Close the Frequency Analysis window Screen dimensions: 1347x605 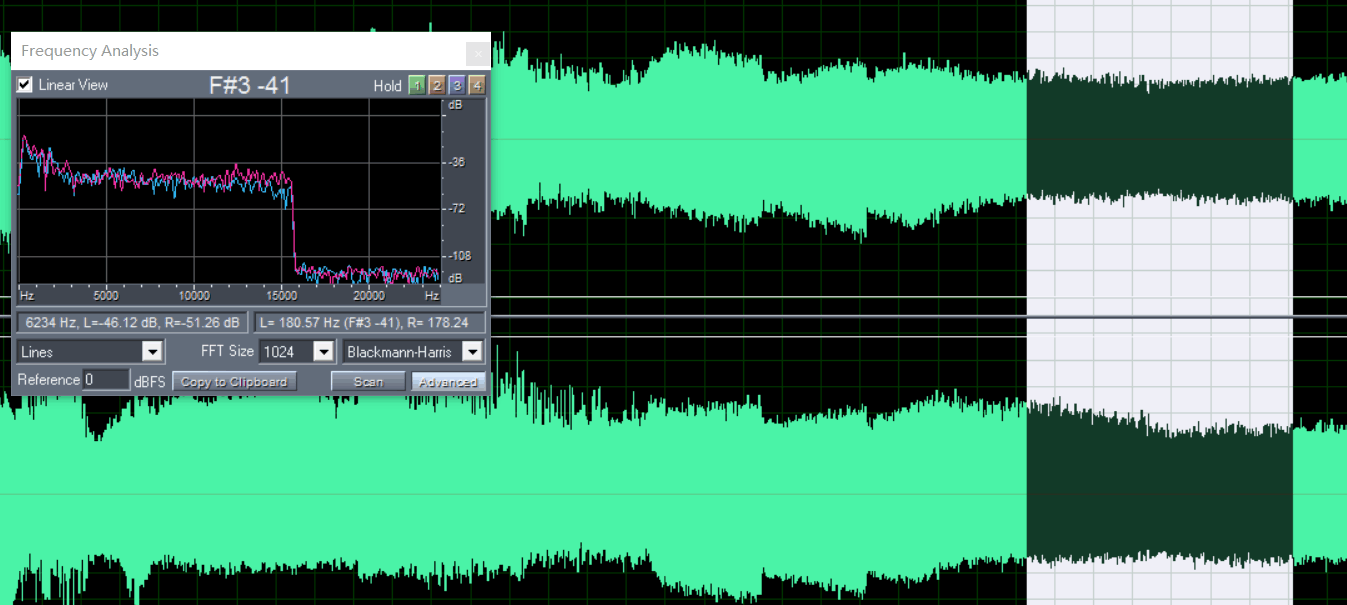(x=478, y=52)
